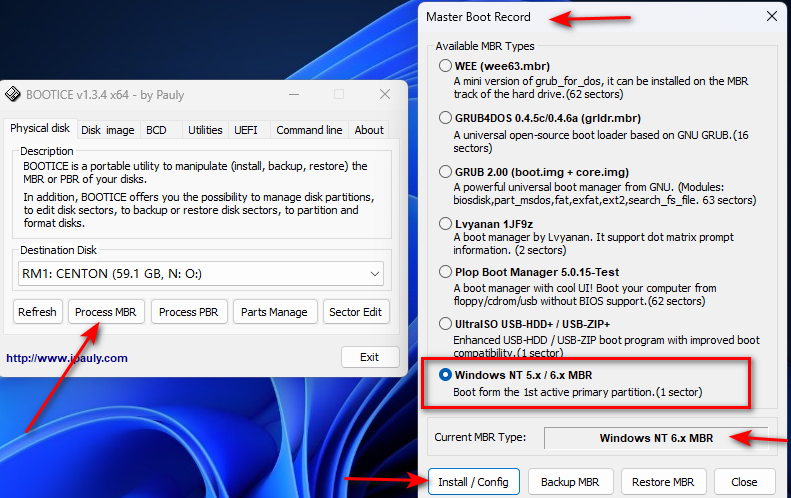Viewport: 791px width, 498px height.
Task: Choose GRUB4DOS 0.4.5c/0.4.6a MBR type
Action: [x=445, y=118]
